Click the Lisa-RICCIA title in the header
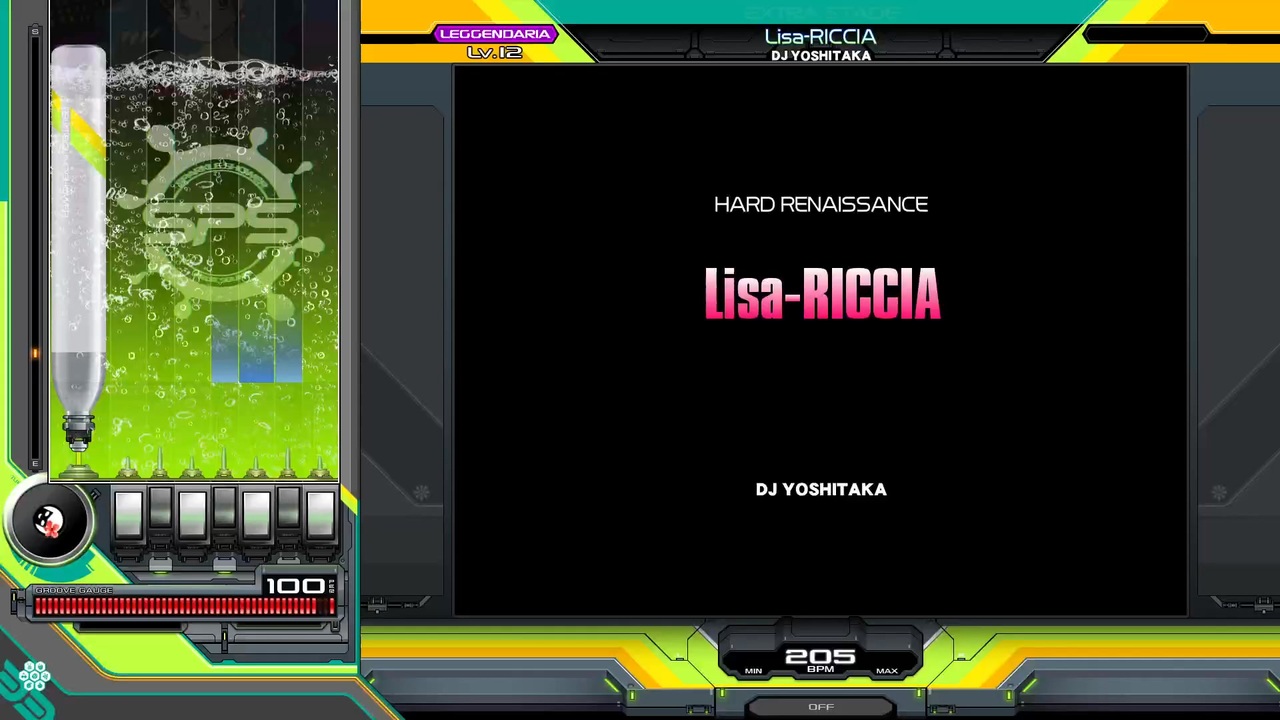 click(821, 37)
